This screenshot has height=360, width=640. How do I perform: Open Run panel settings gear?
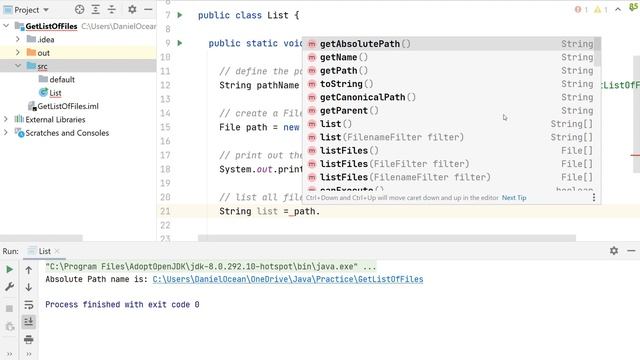614,251
